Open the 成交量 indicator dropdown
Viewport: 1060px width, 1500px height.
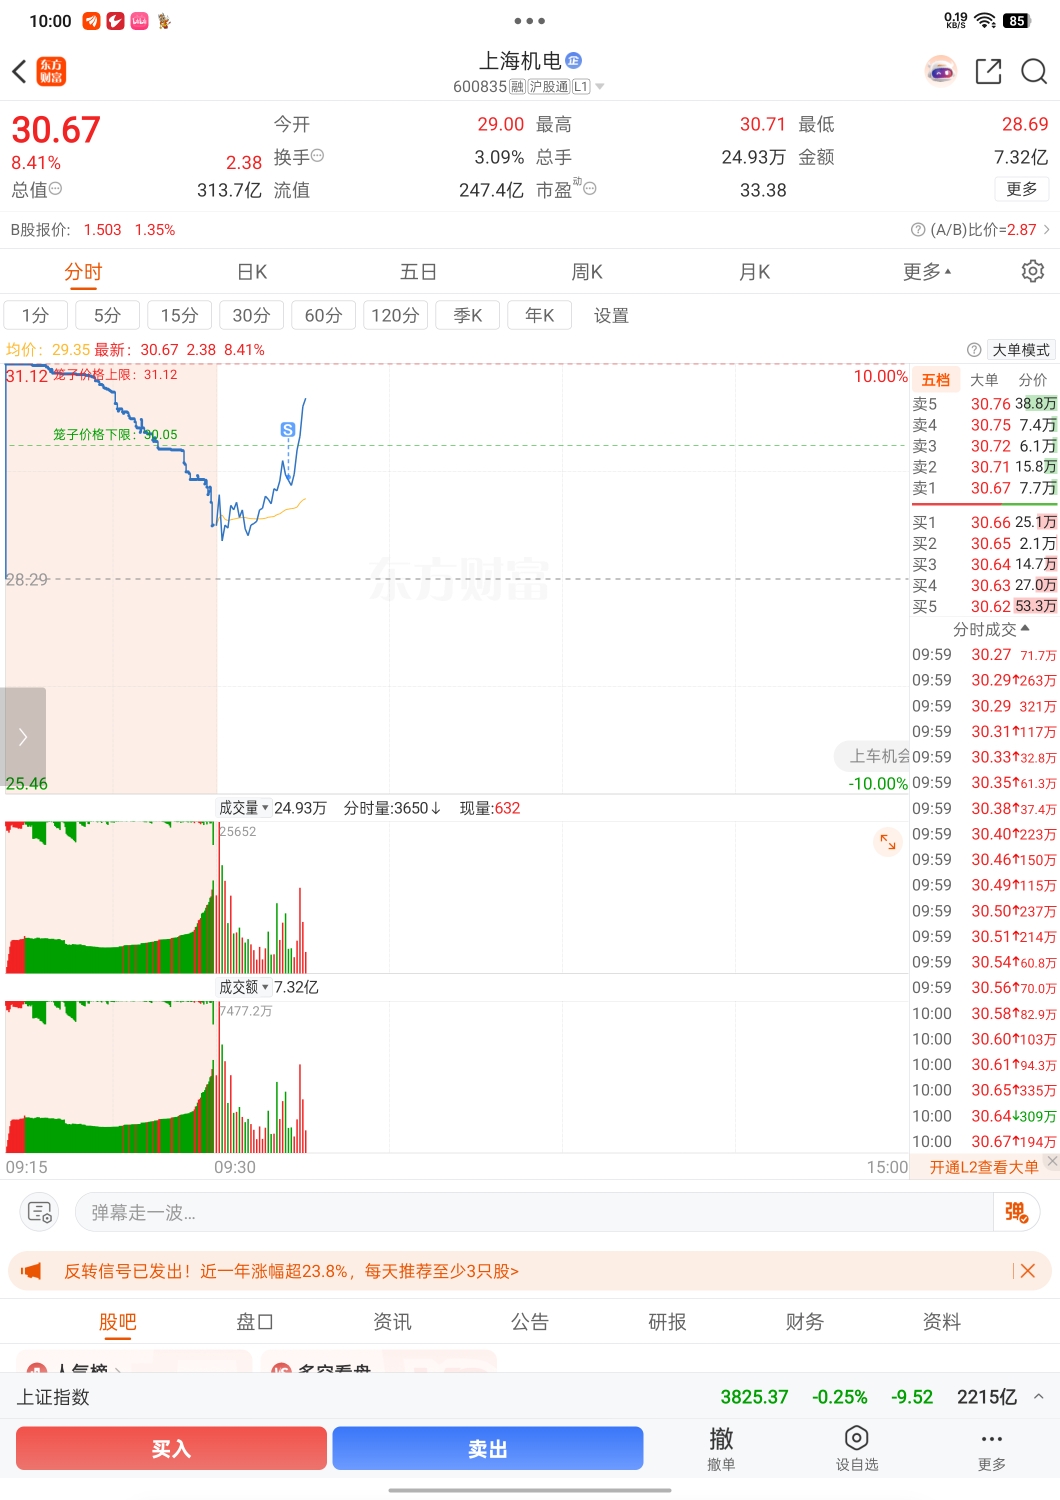click(x=244, y=808)
